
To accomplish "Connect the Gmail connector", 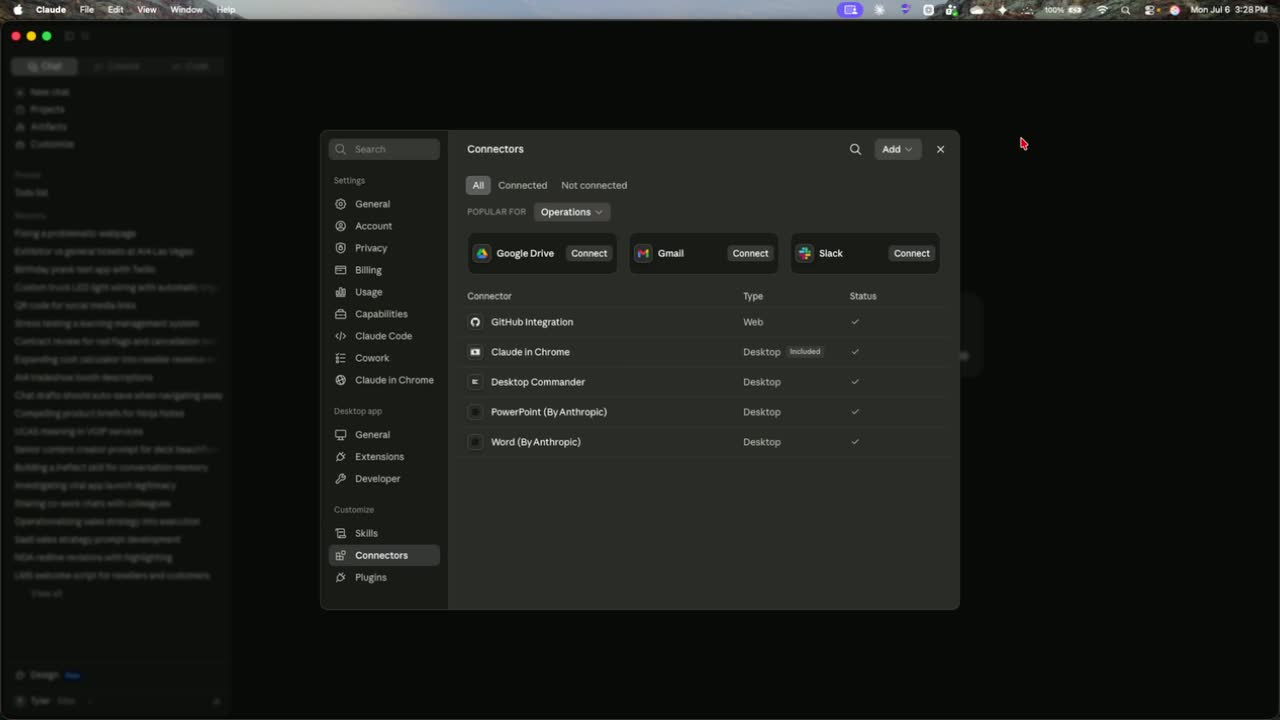I will (x=750, y=253).
